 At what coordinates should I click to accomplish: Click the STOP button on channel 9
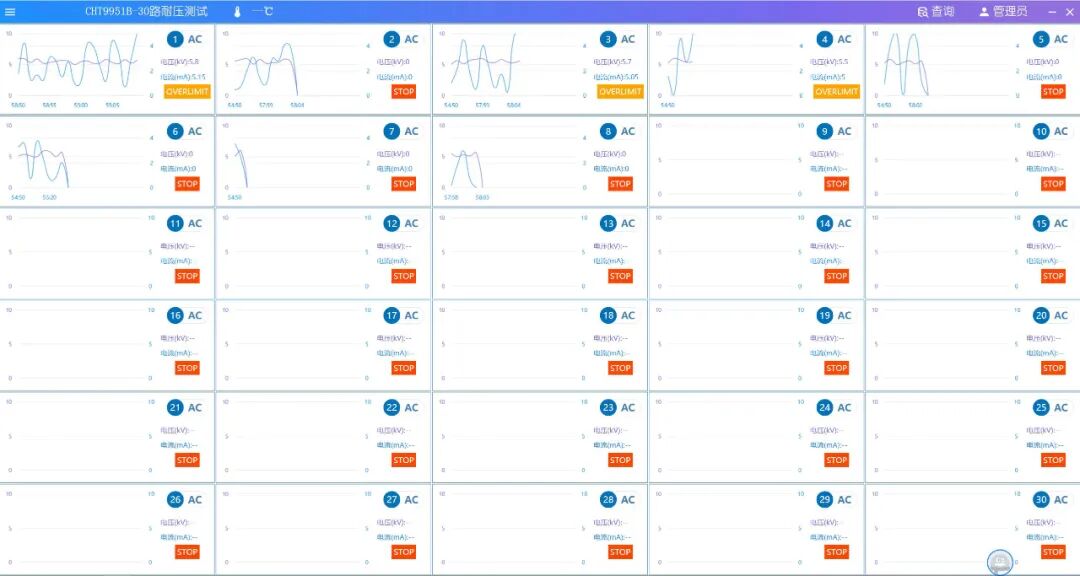pyautogui.click(x=837, y=184)
